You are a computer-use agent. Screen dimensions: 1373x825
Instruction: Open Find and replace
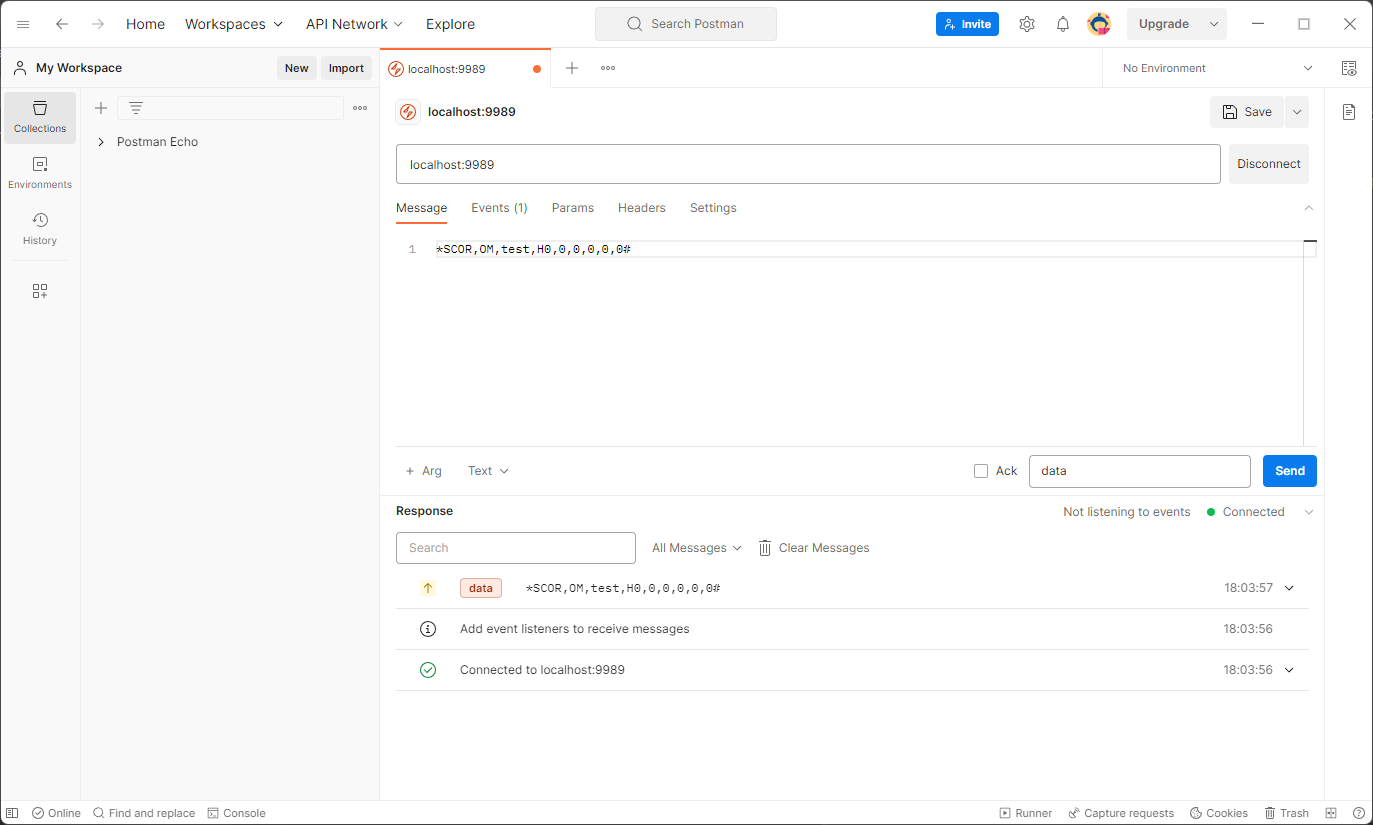click(x=144, y=813)
